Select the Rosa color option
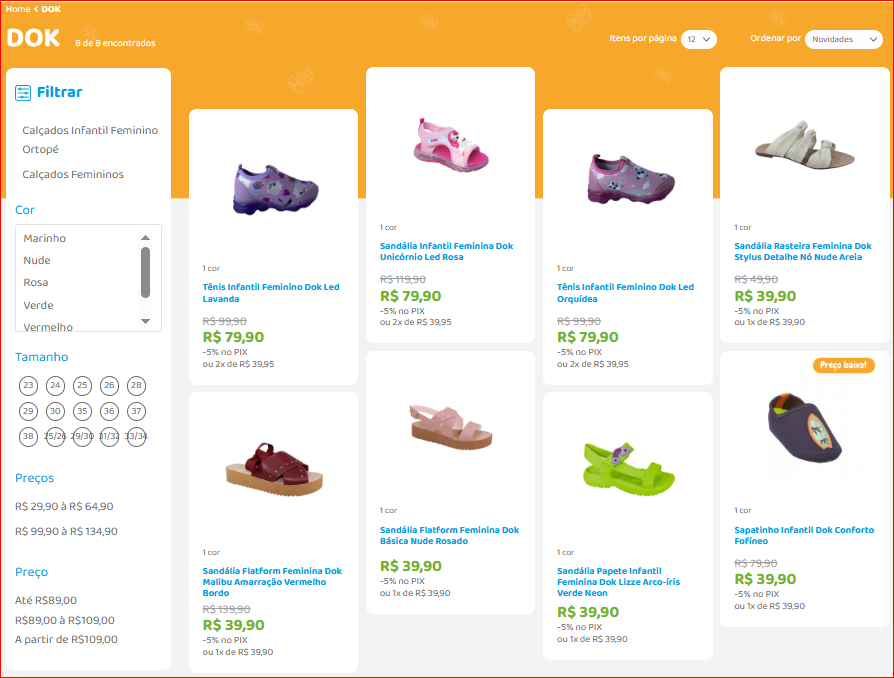 pos(37,283)
